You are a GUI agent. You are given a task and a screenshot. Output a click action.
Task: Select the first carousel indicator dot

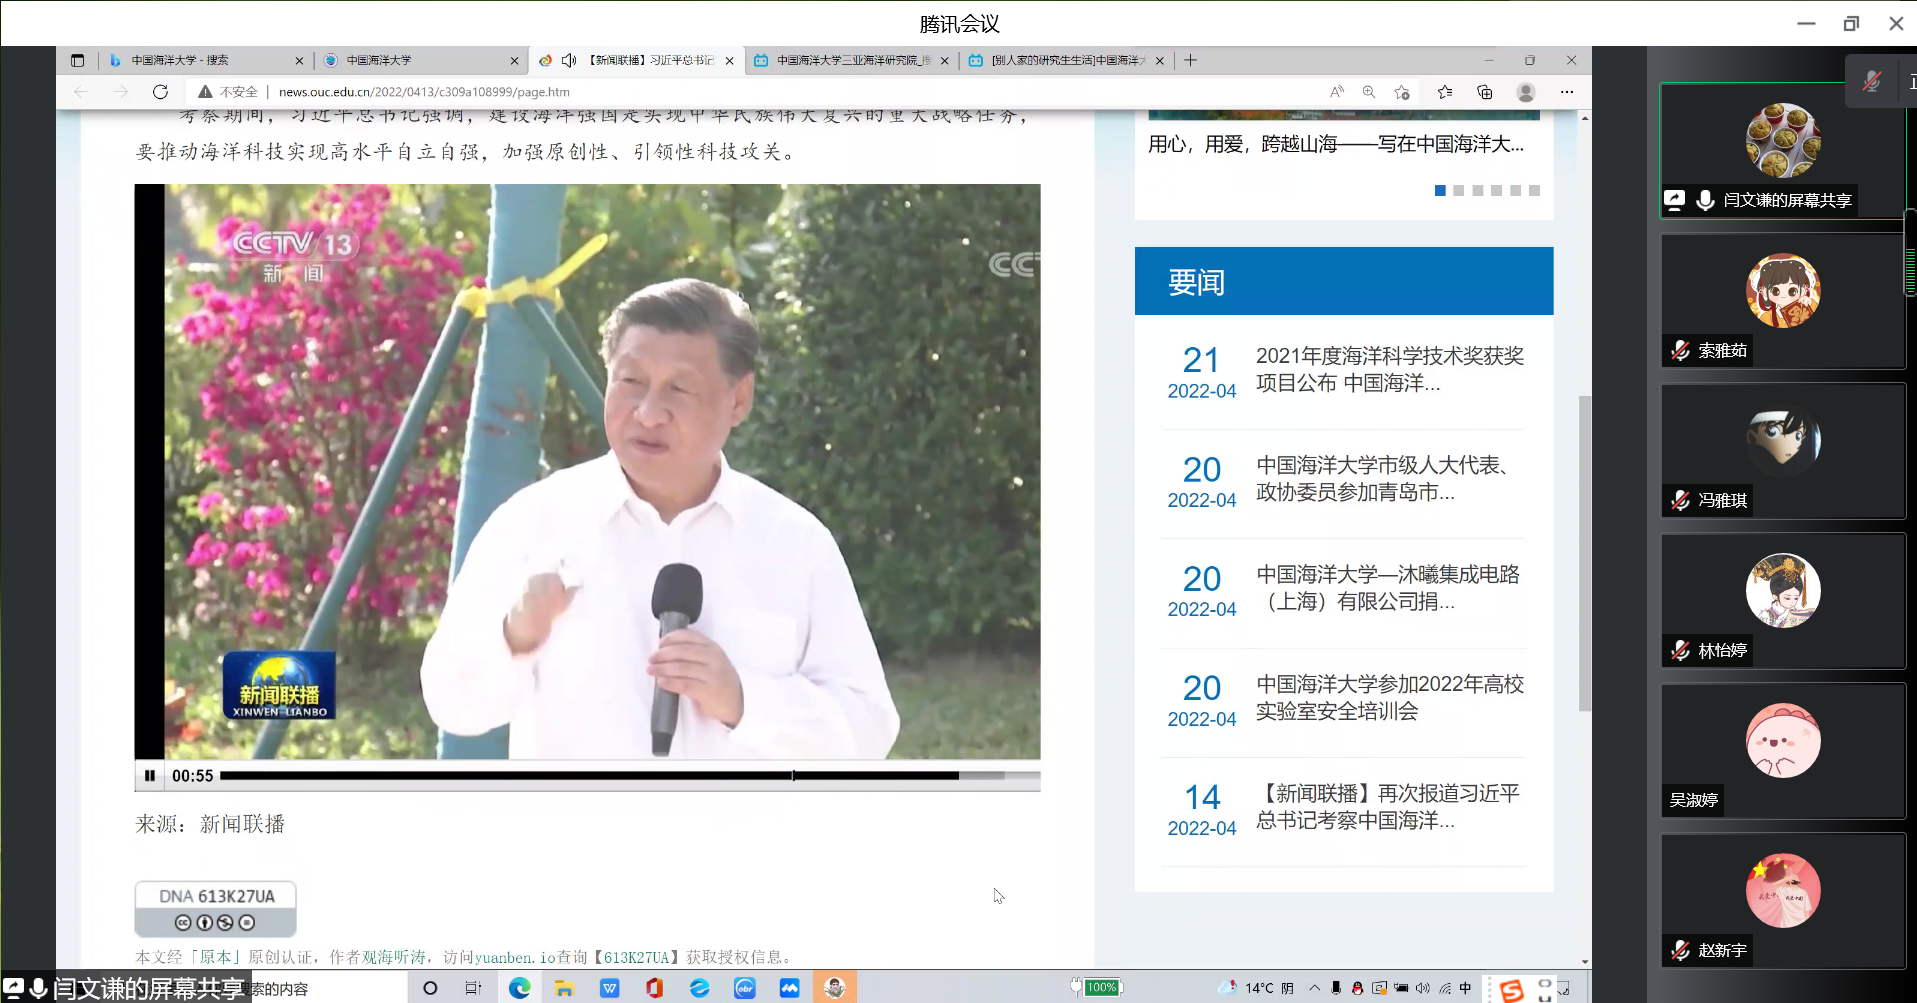tap(1440, 190)
